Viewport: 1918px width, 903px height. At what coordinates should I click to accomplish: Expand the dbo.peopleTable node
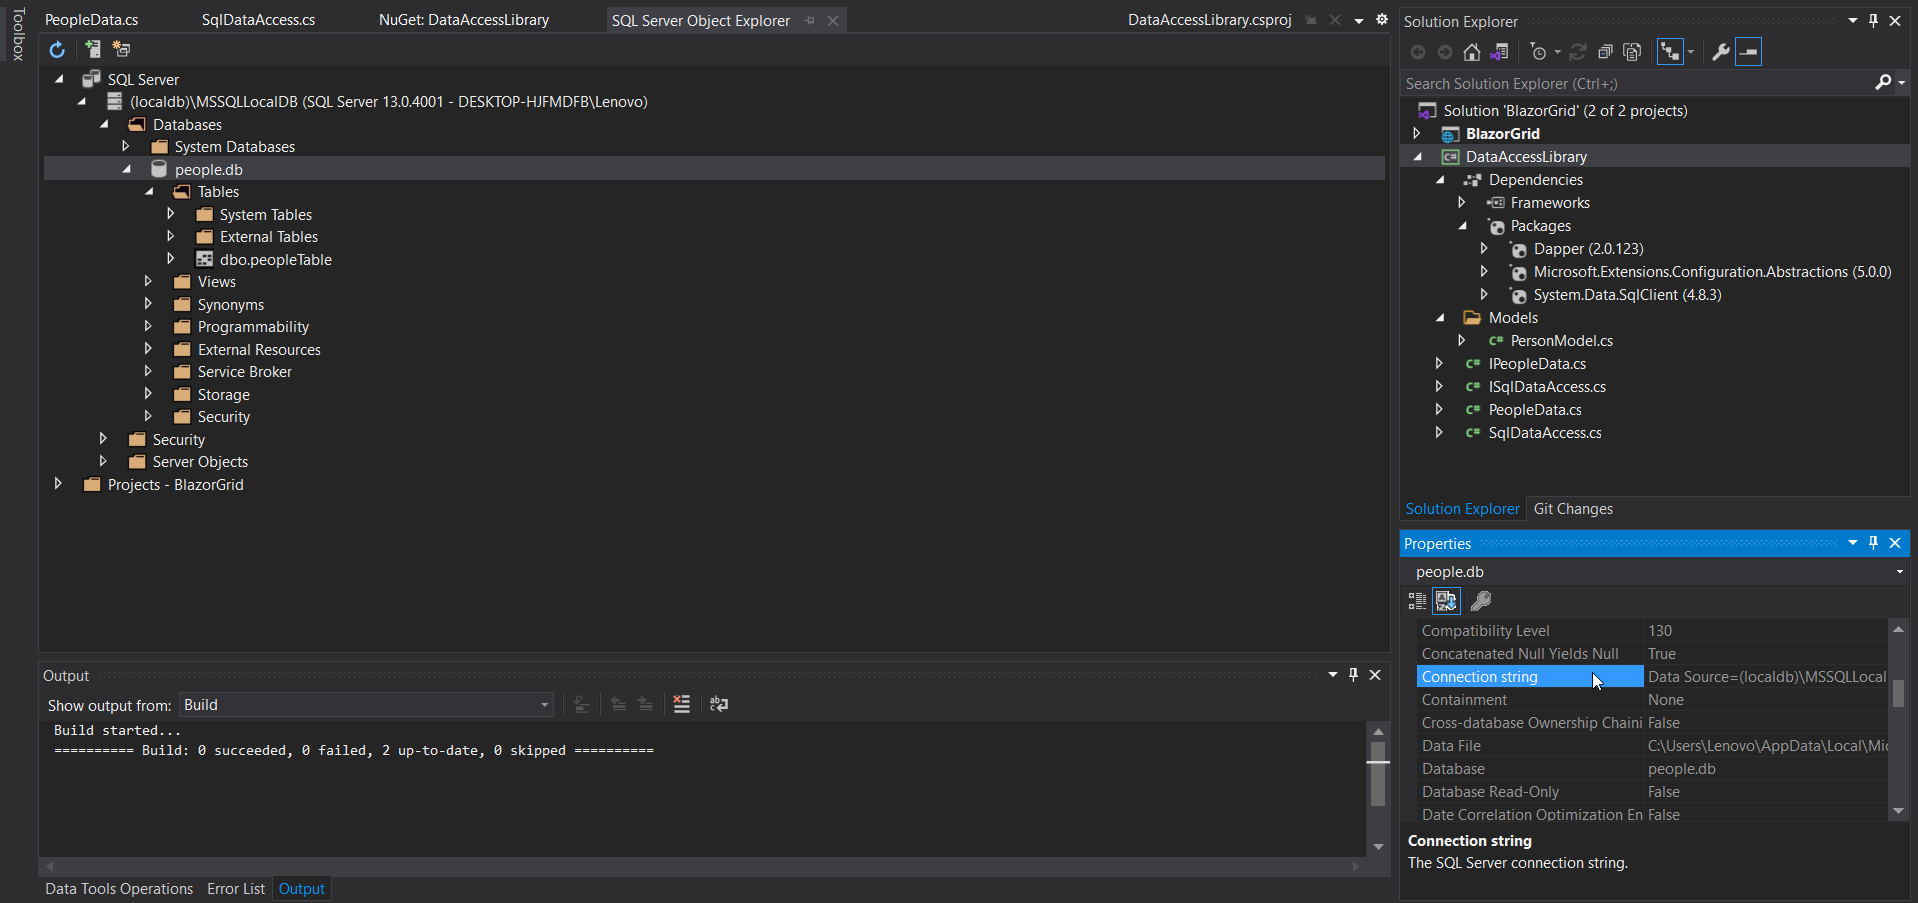(x=171, y=259)
